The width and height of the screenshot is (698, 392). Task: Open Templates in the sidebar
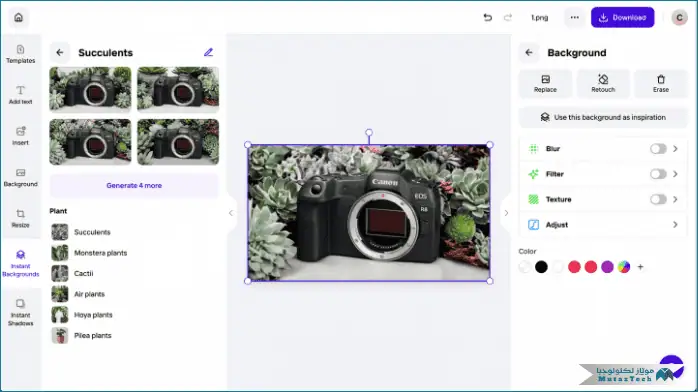click(x=20, y=54)
